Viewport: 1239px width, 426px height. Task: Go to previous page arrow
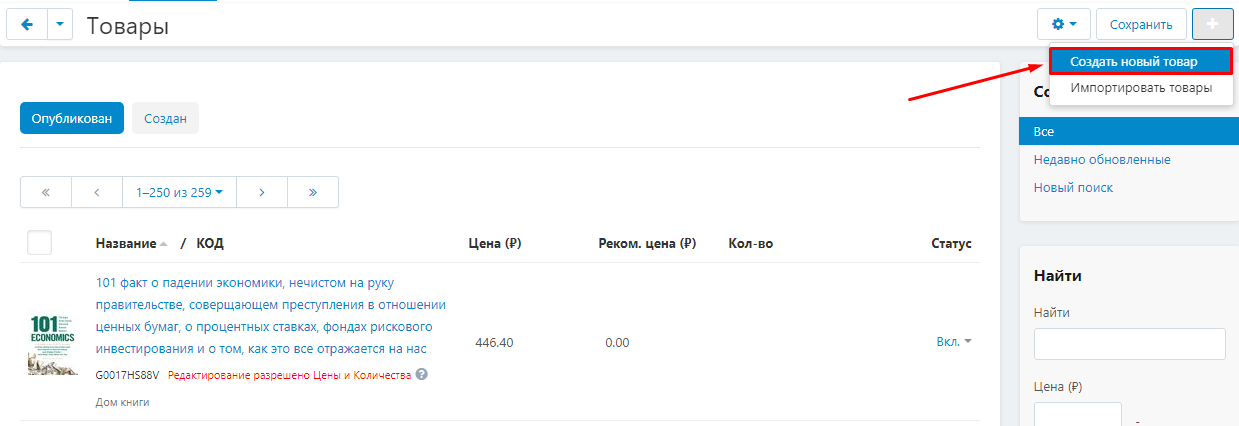pyautogui.click(x=97, y=192)
